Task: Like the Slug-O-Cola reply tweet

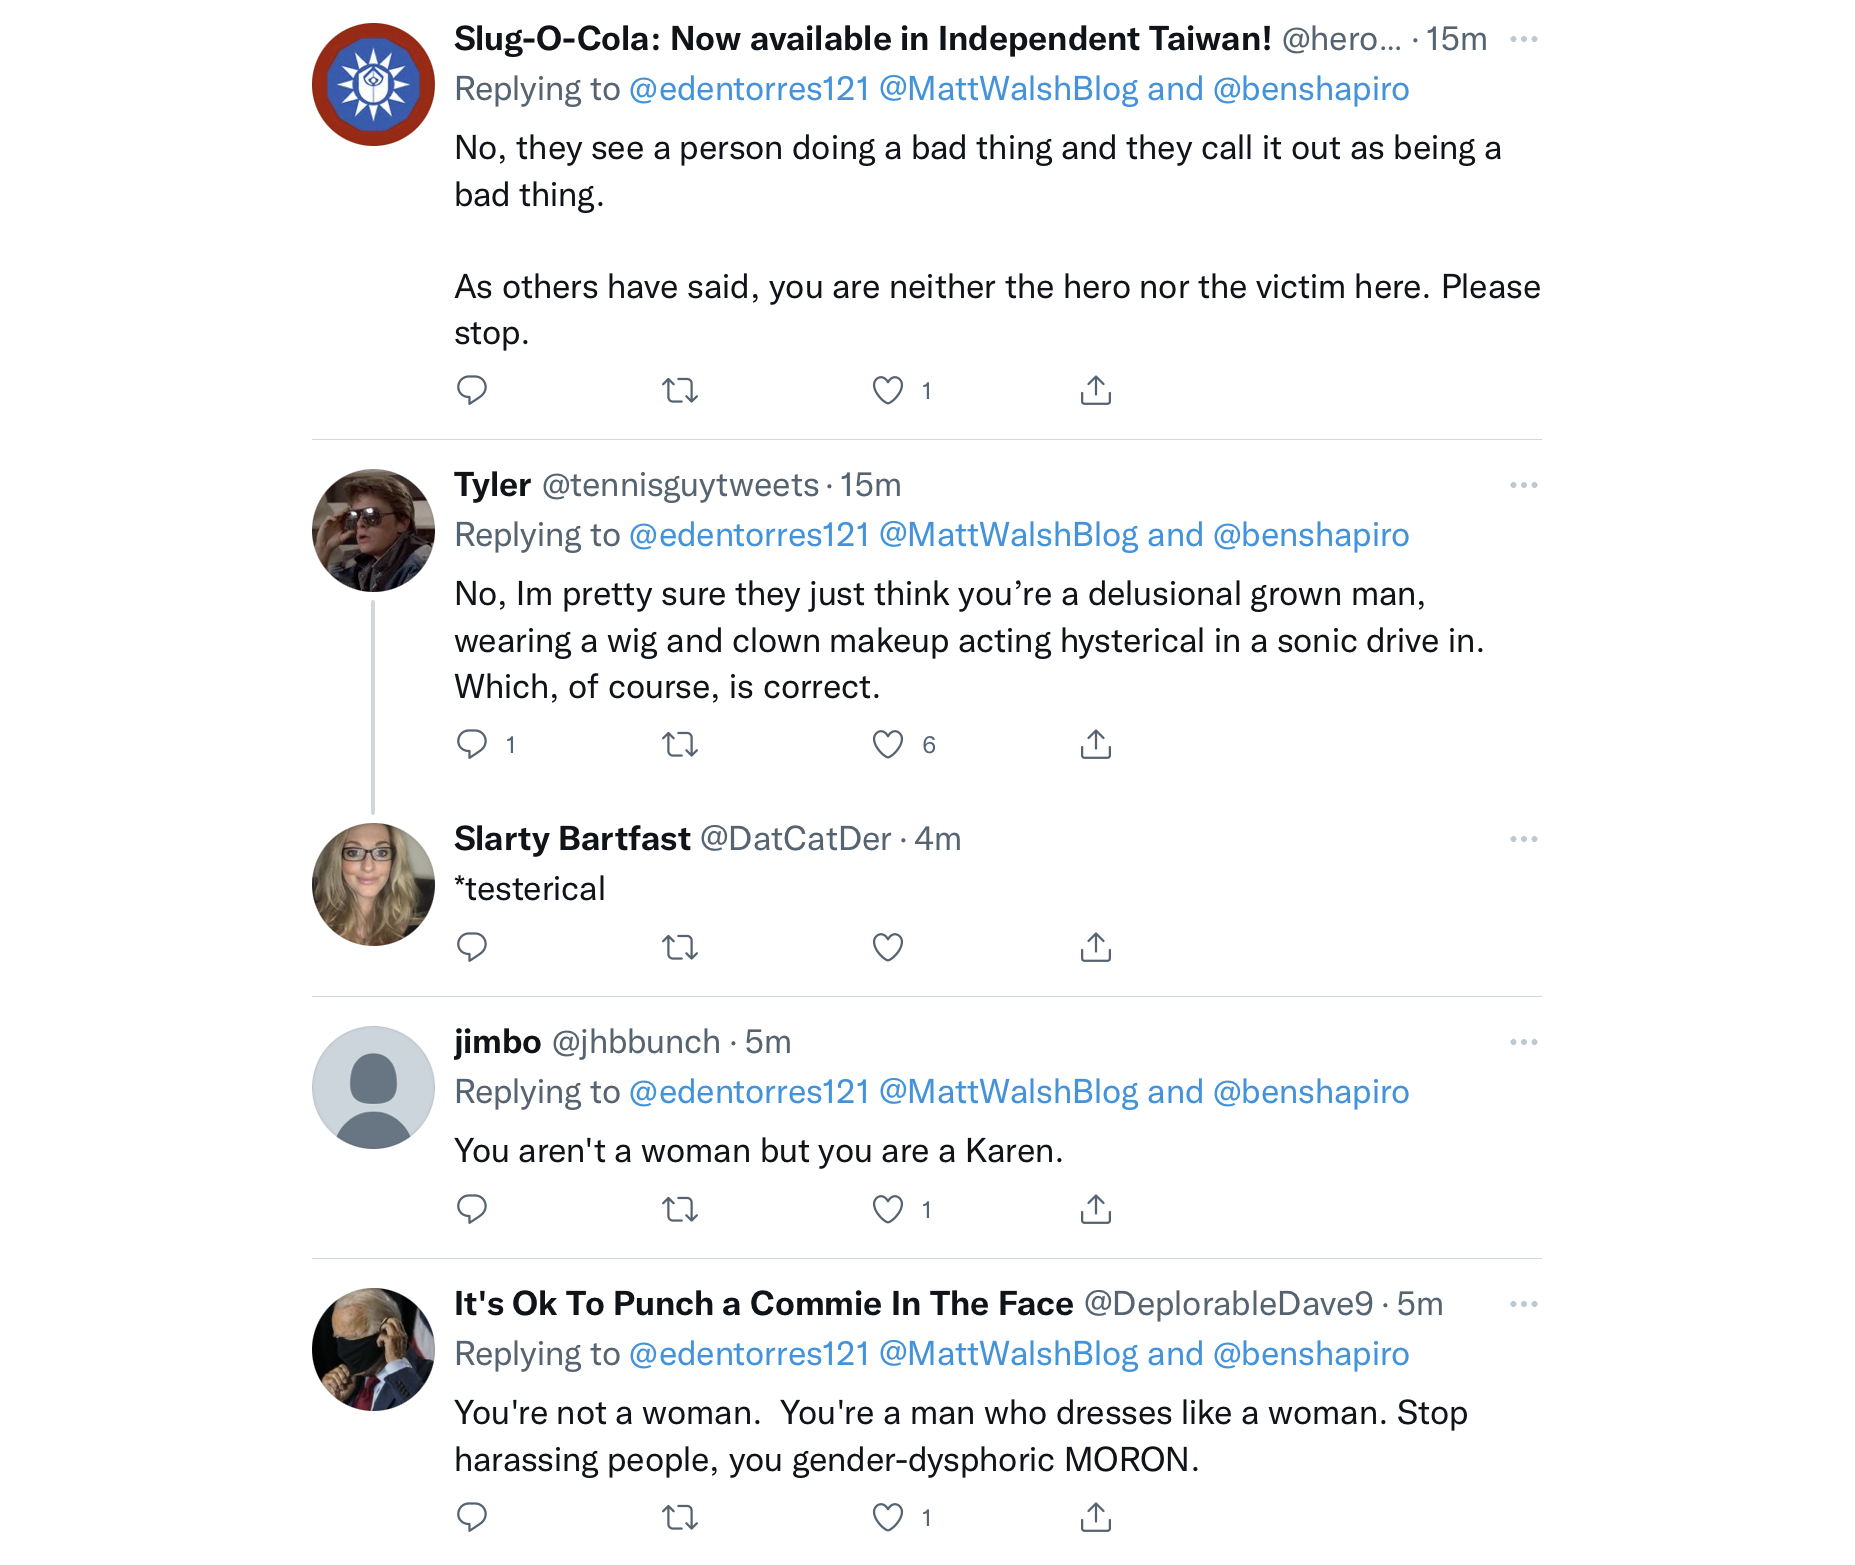Action: coord(887,390)
